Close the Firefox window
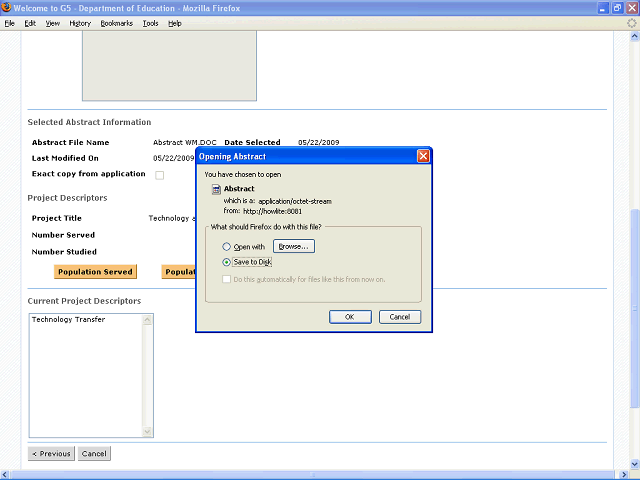Image resolution: width=640 pixels, height=480 pixels. point(632,8)
